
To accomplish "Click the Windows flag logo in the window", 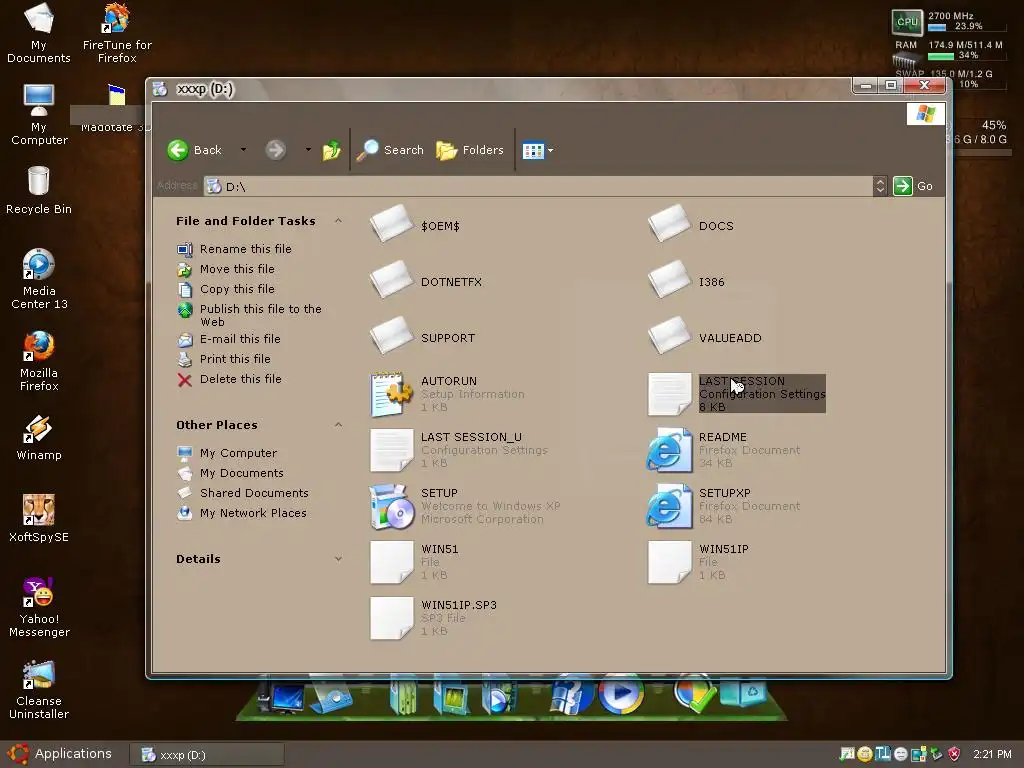I will pos(925,114).
